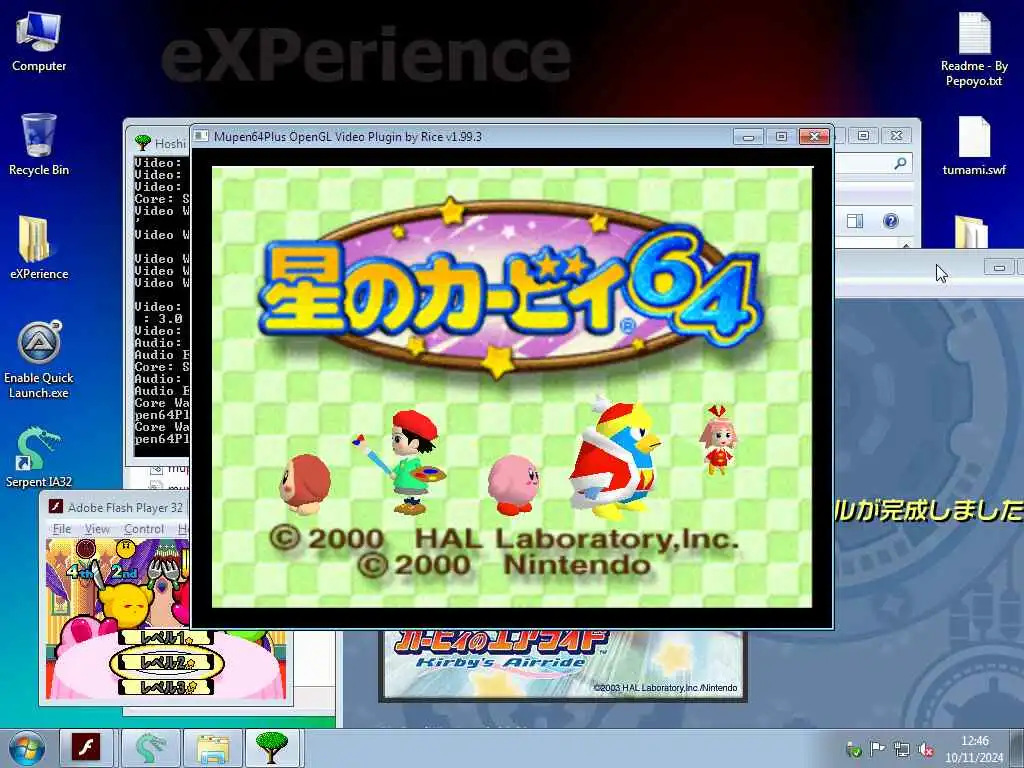1024x768 pixels.
Task: Click the muted volume tray icon
Action: (926, 750)
